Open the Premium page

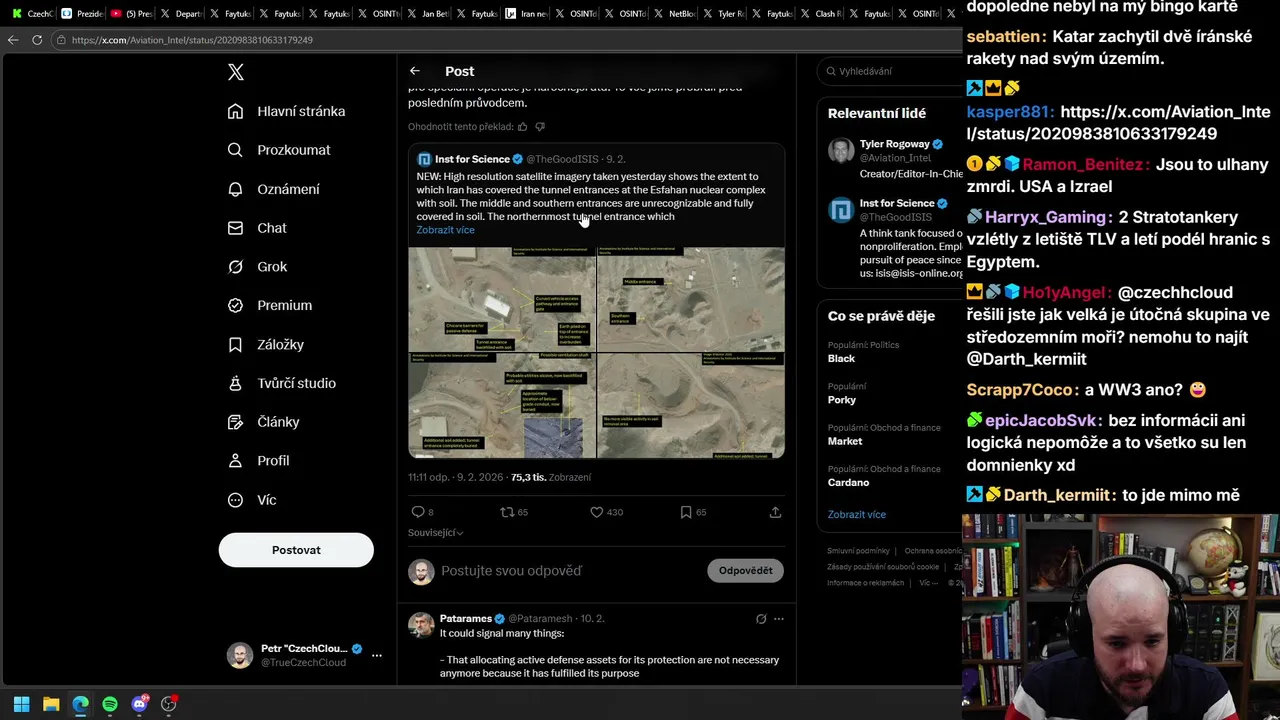[270, 305]
